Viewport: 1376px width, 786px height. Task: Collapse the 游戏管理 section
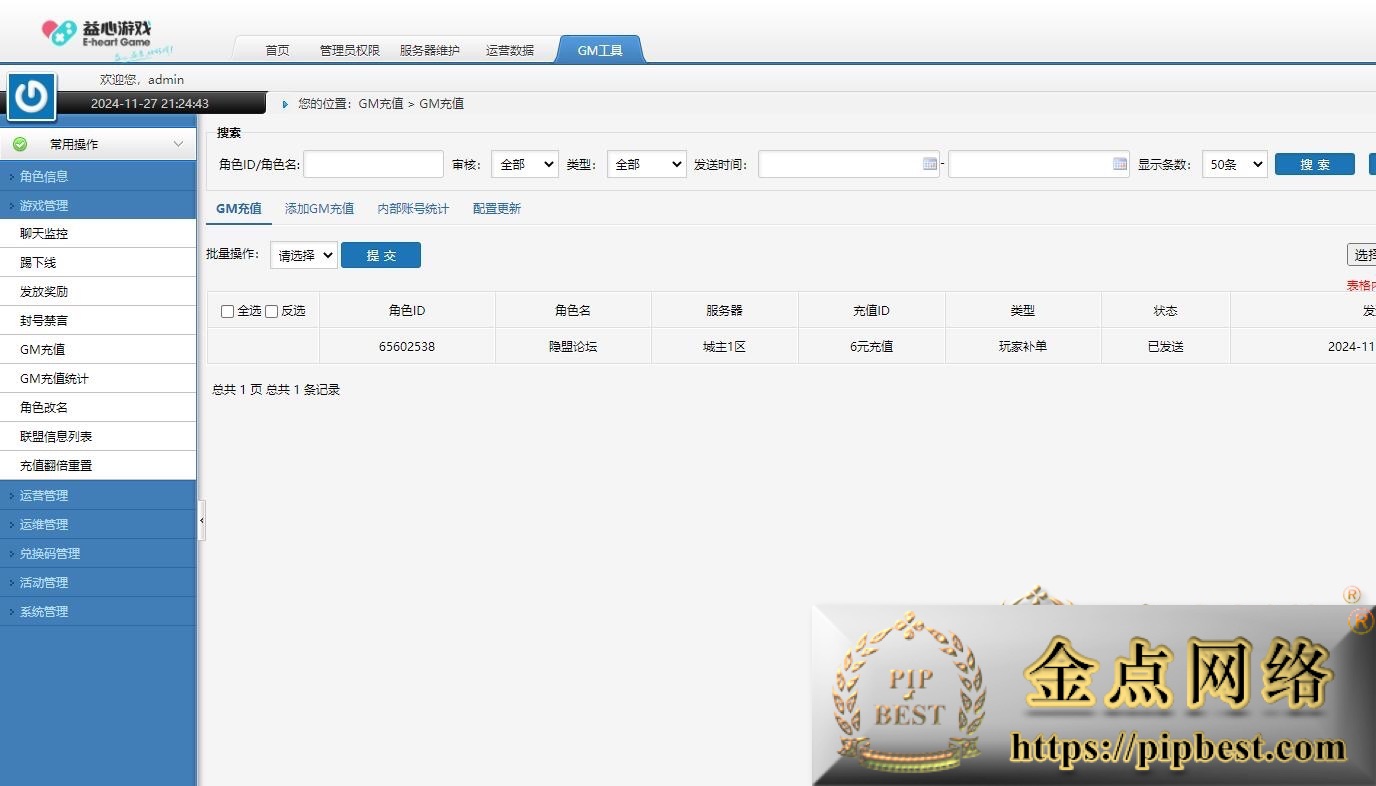pyautogui.click(x=98, y=205)
